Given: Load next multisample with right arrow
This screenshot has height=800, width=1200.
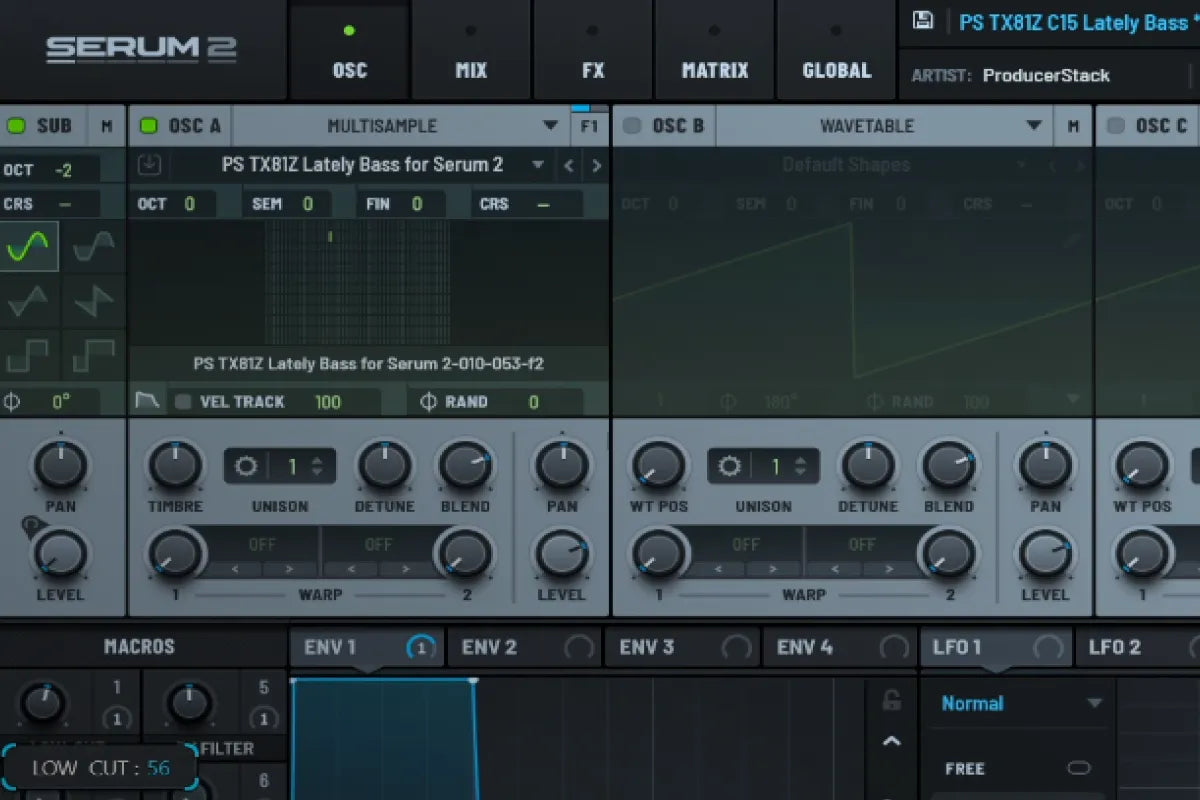Looking at the screenshot, I should click(596, 165).
